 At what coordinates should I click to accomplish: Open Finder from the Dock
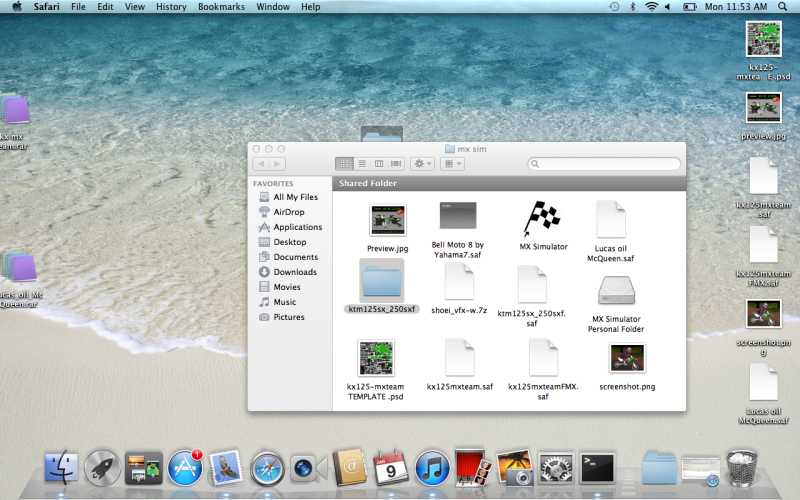pos(61,467)
